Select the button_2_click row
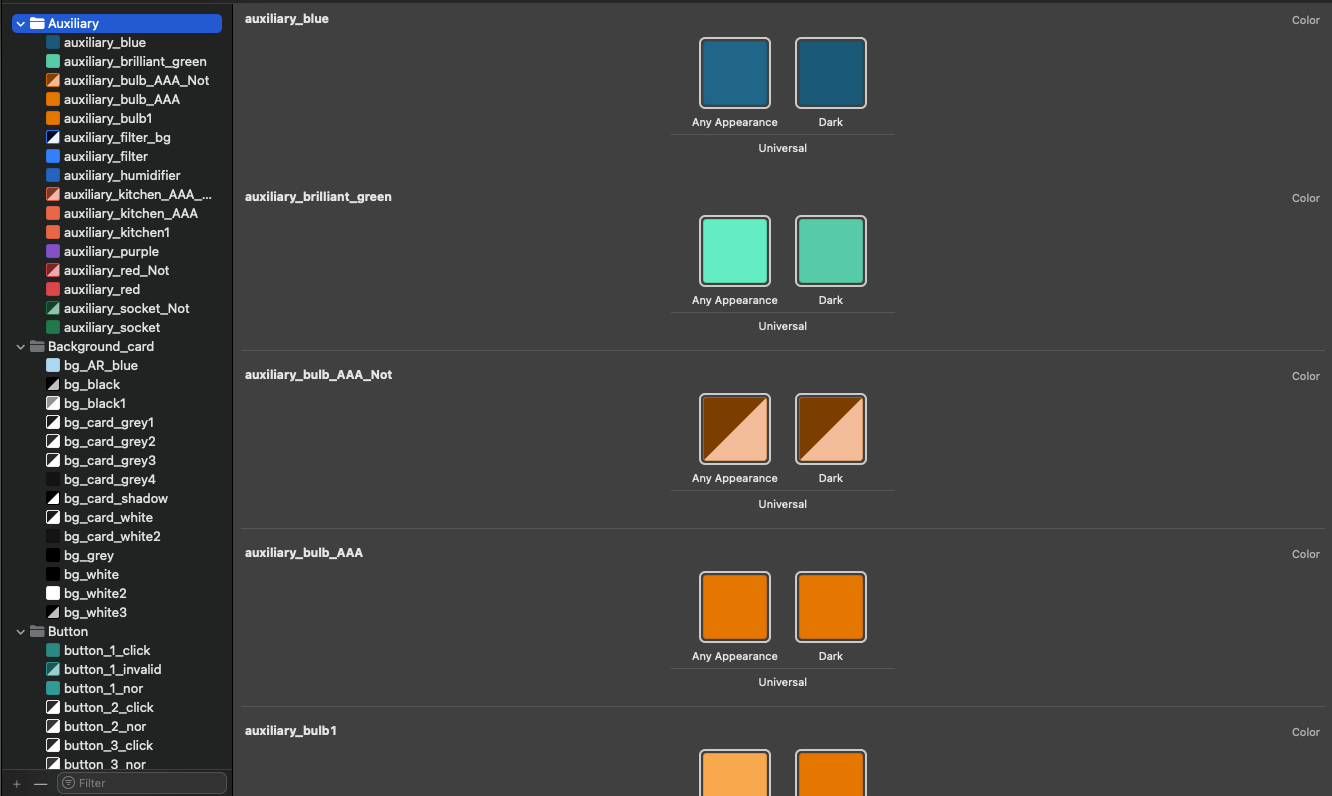1332x796 pixels. pyautogui.click(x=116, y=708)
